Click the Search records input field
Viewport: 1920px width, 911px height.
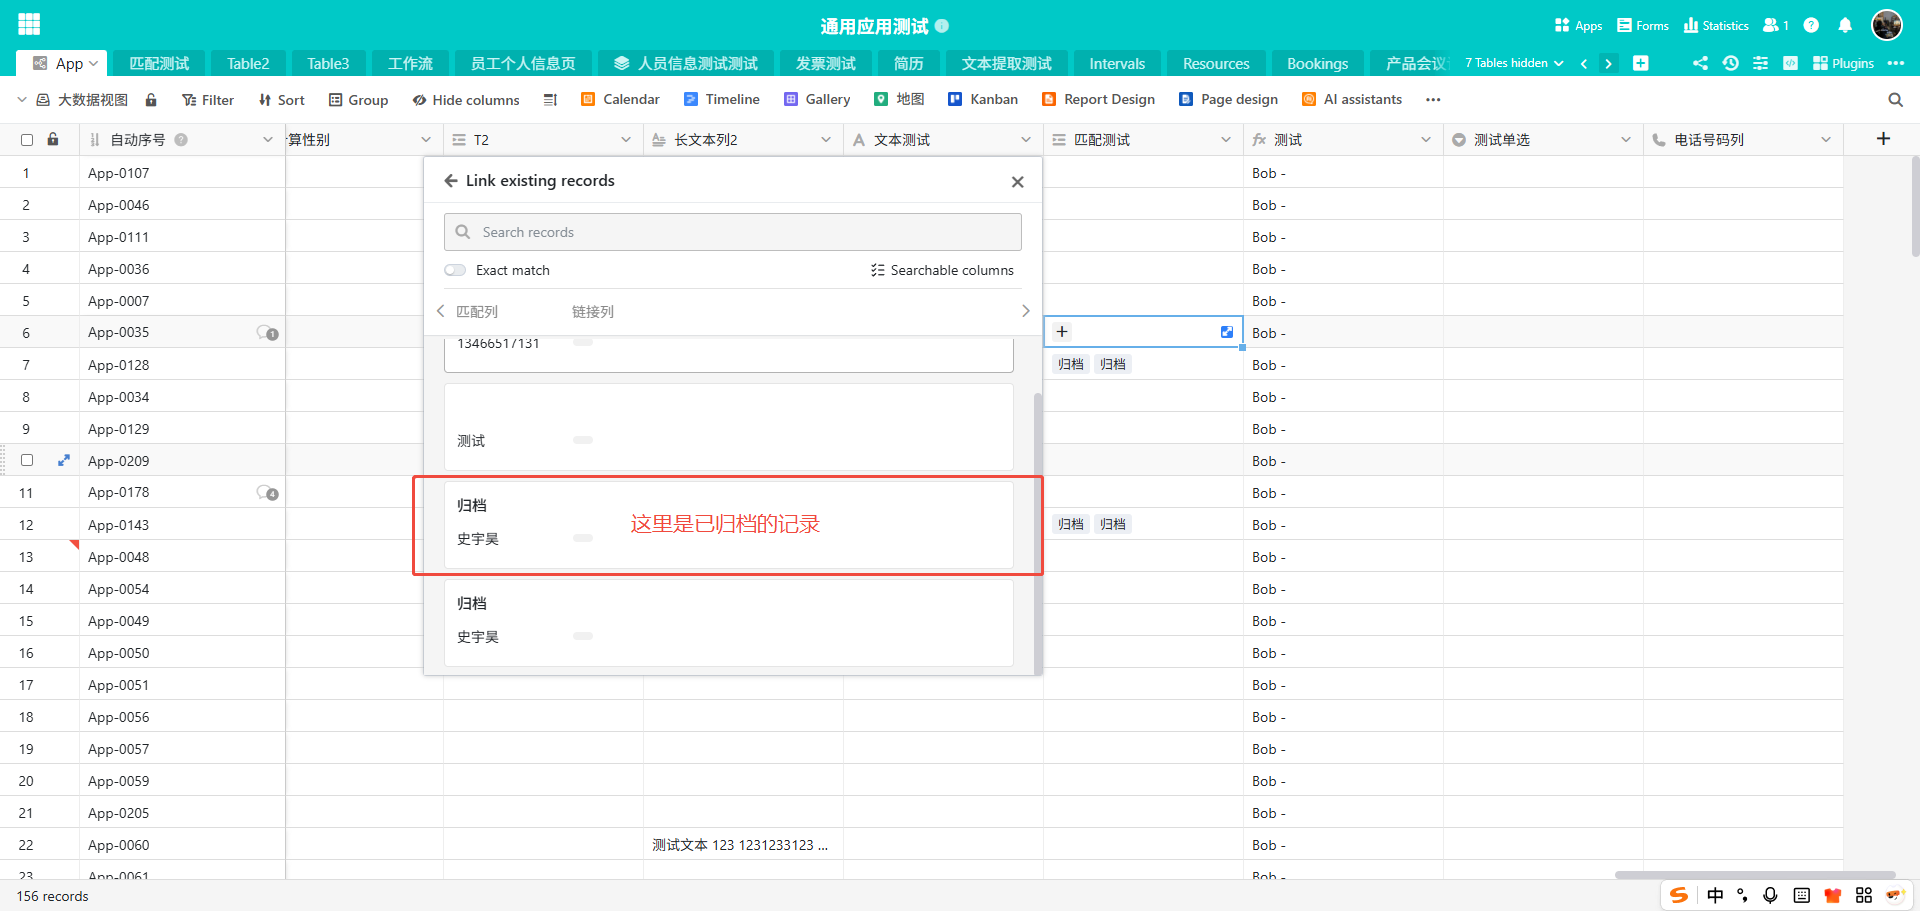pos(732,232)
